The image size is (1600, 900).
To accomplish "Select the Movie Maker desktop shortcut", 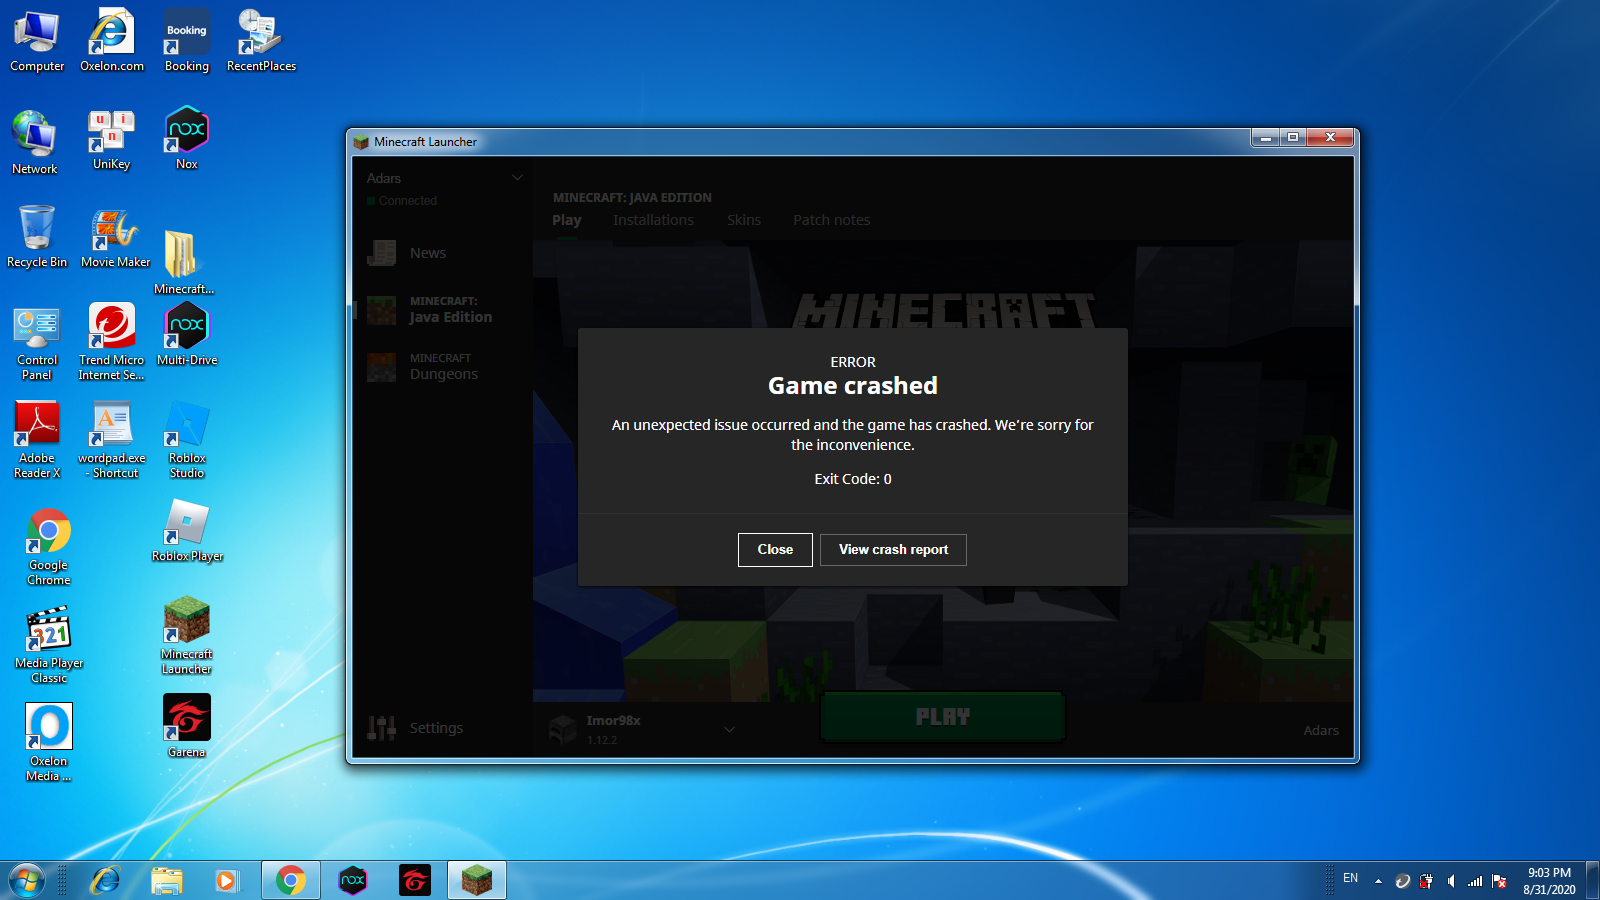I will (x=115, y=239).
